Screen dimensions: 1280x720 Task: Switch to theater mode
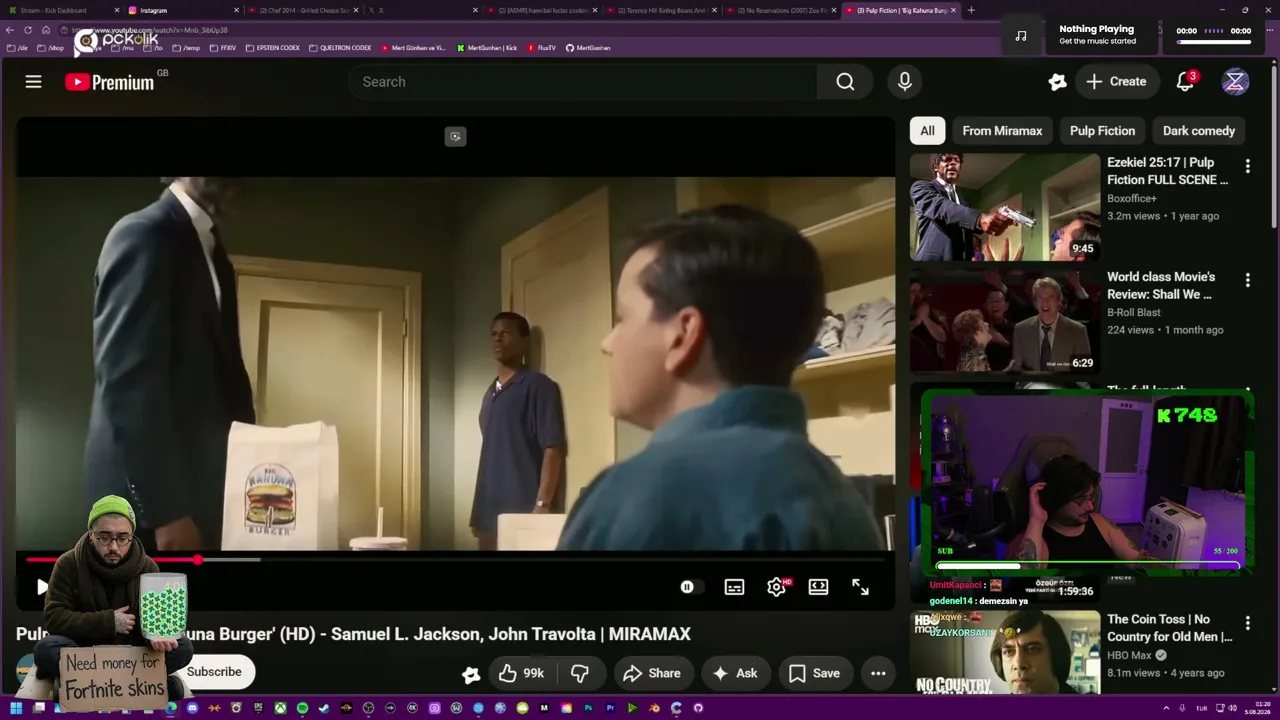pyautogui.click(x=818, y=587)
